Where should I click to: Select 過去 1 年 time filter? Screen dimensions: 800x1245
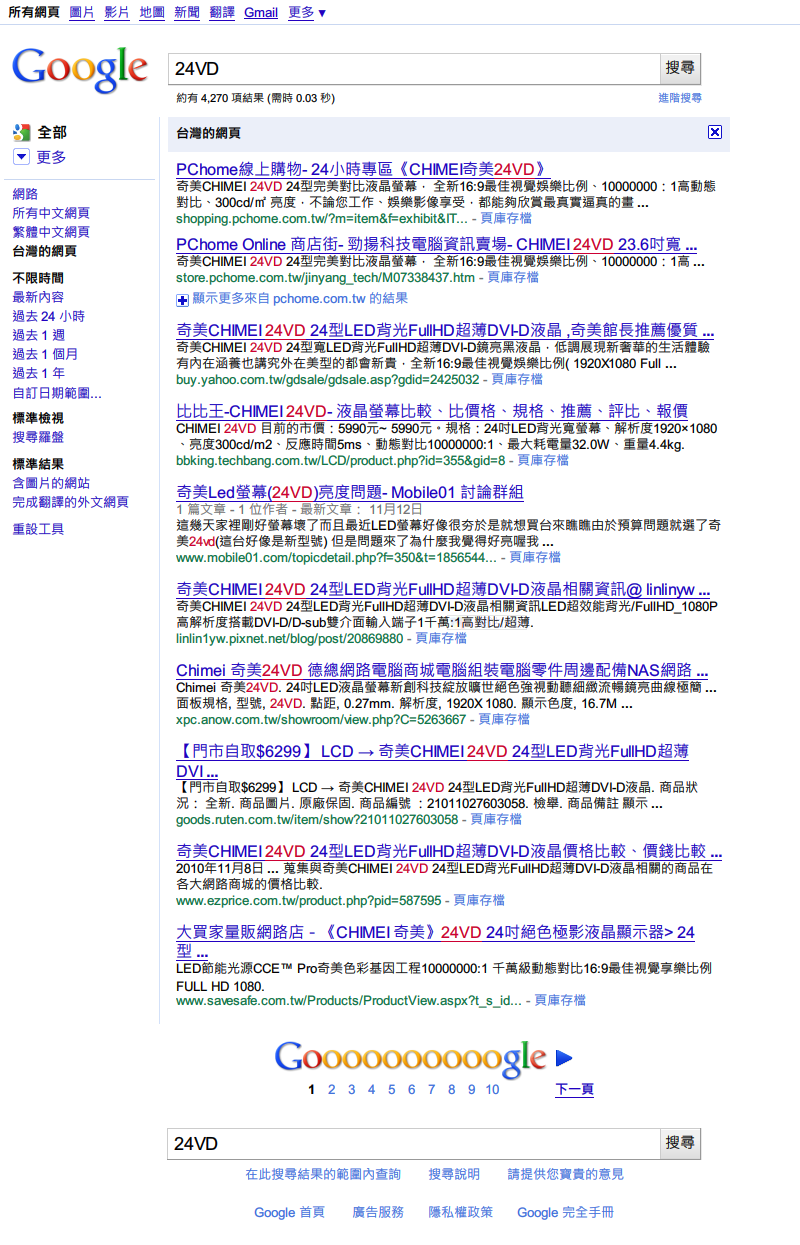click(x=38, y=373)
